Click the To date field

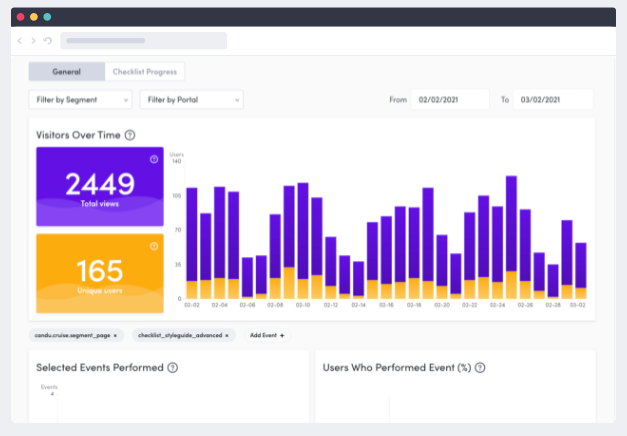pos(552,99)
